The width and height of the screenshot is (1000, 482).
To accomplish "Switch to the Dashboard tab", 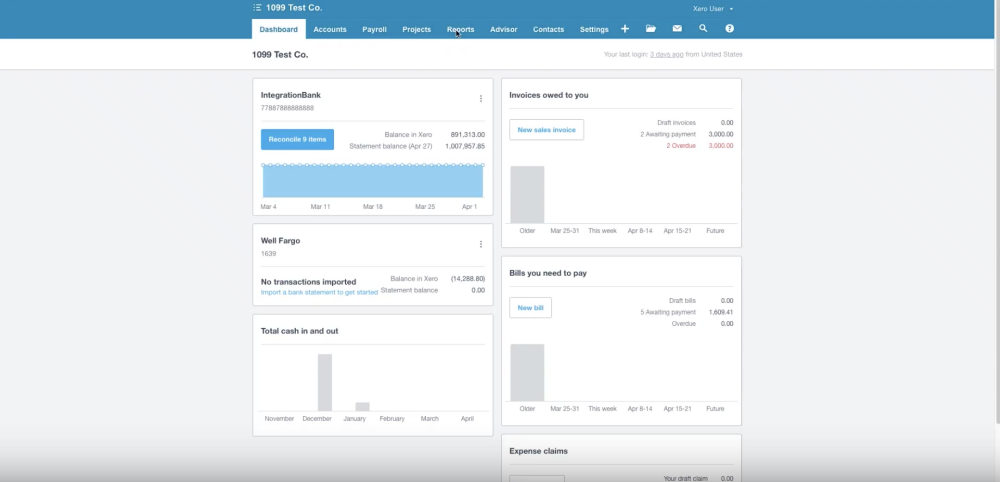I will (x=279, y=29).
